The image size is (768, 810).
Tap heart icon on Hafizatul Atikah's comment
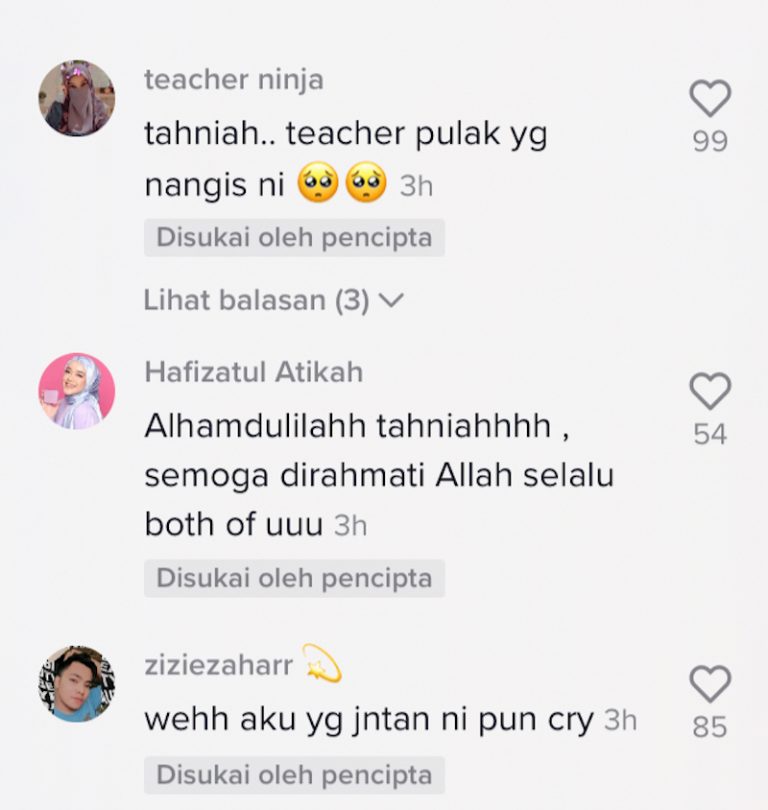pos(710,391)
